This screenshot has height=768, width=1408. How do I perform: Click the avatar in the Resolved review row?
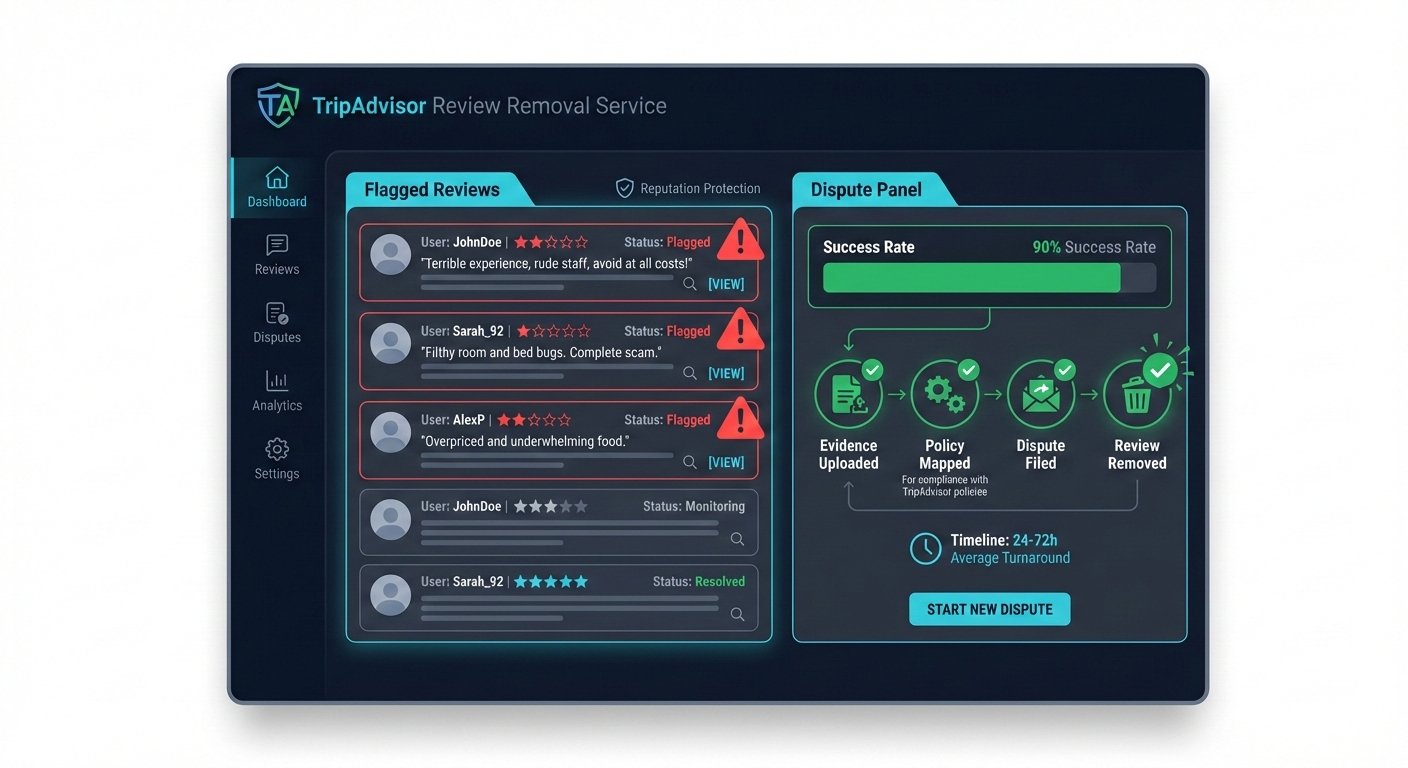(x=391, y=595)
